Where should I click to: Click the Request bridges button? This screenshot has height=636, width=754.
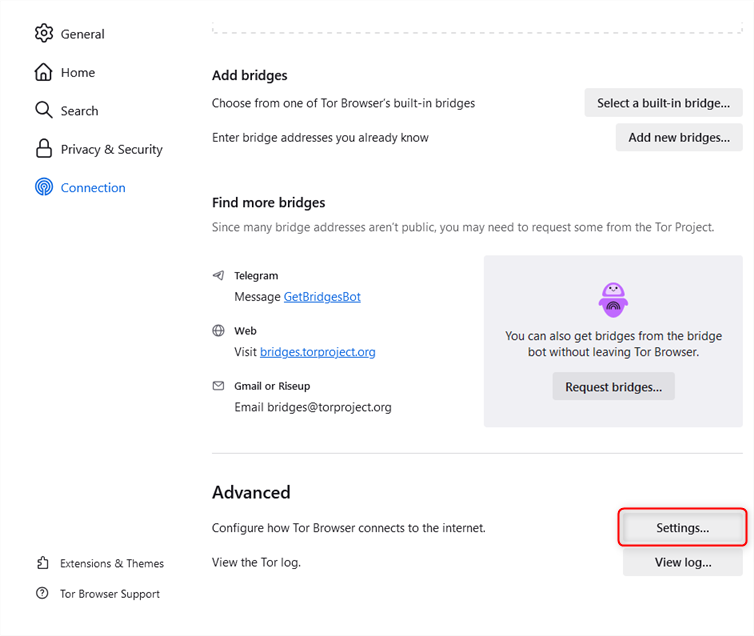pyautogui.click(x=614, y=387)
